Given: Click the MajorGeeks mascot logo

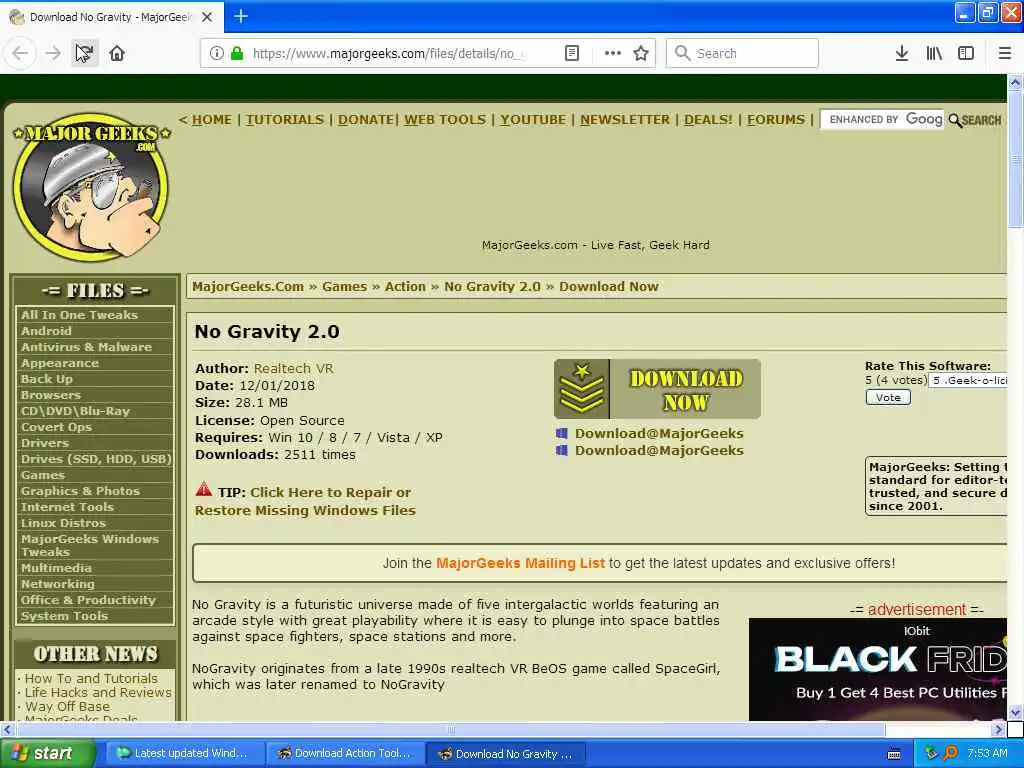Looking at the screenshot, I should click(x=91, y=188).
